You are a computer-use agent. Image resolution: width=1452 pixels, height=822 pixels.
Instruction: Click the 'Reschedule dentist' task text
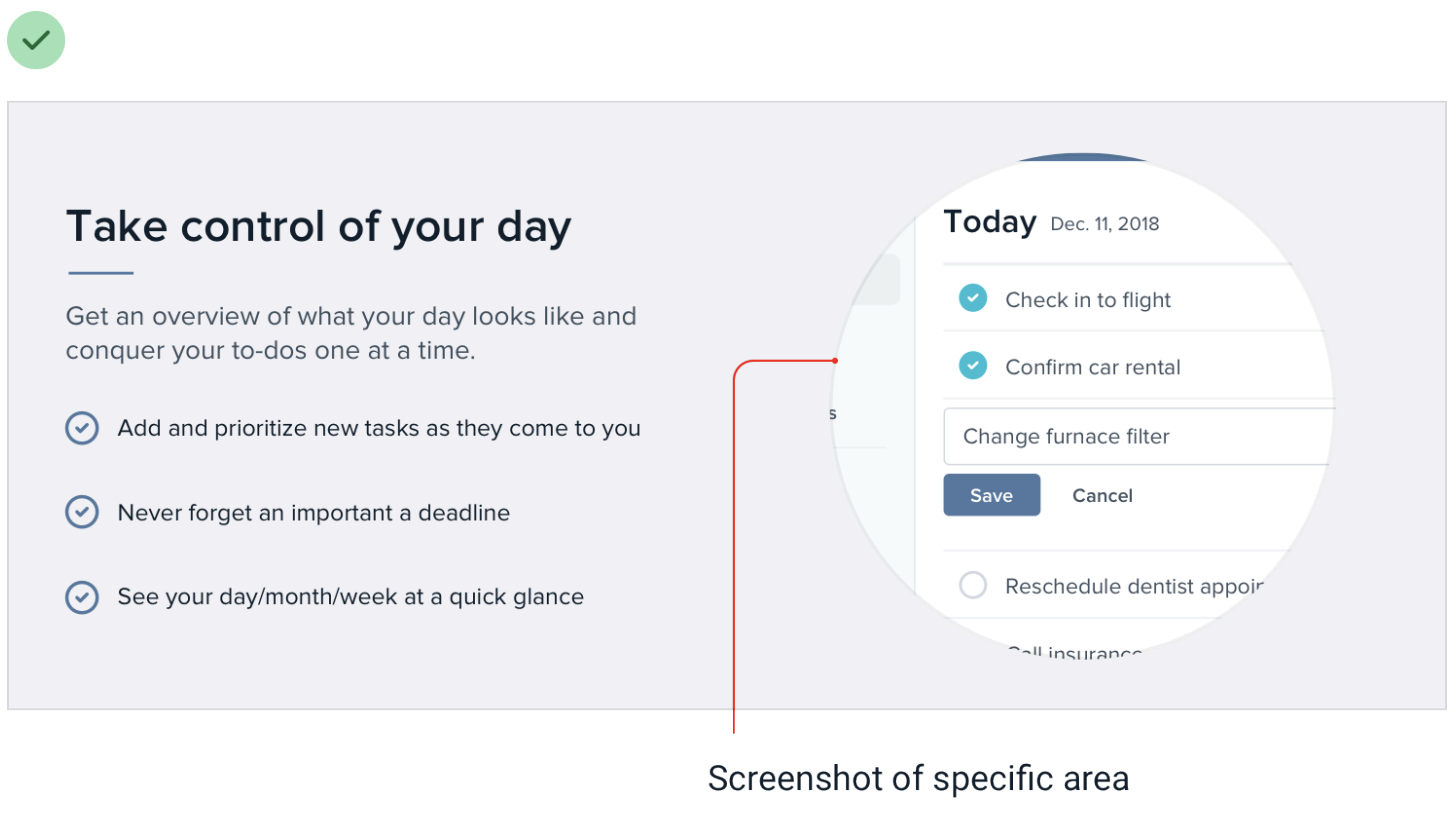point(1133,586)
